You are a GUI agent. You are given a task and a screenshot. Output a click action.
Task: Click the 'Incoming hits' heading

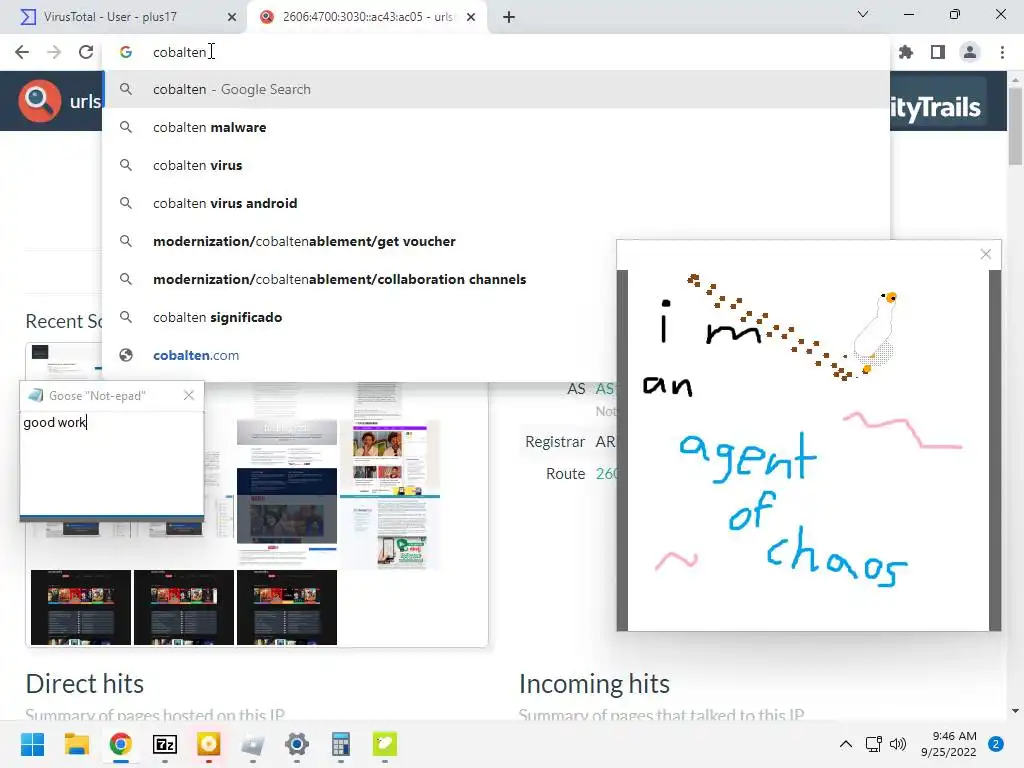click(594, 684)
